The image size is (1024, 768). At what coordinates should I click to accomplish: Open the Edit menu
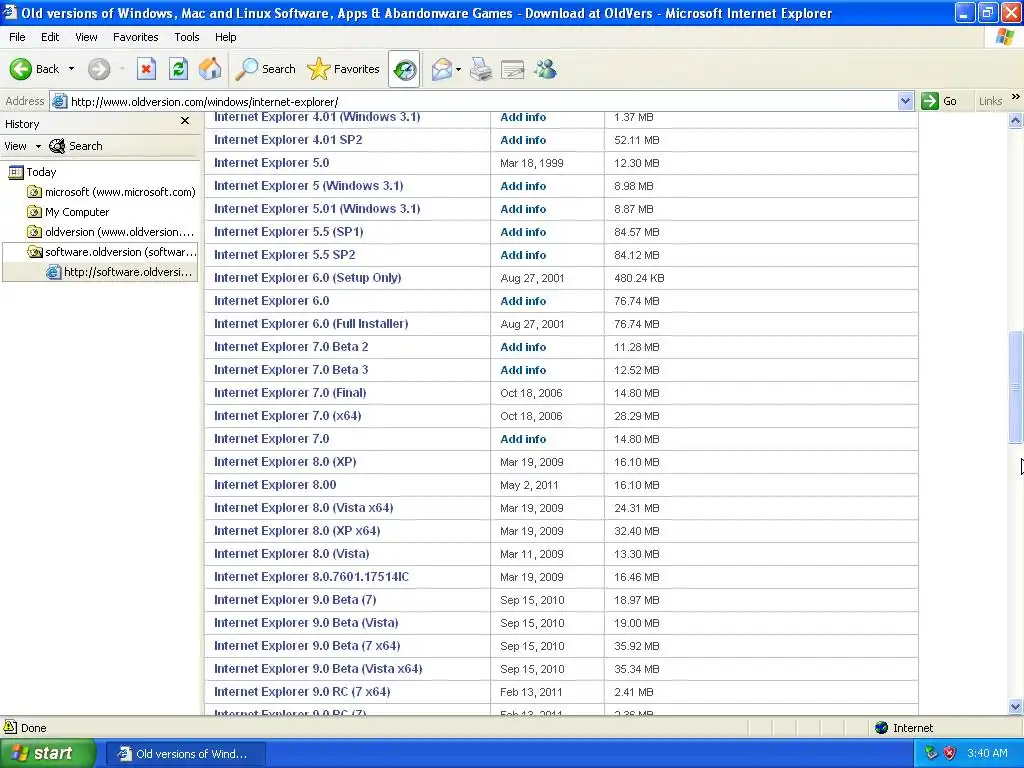coord(50,37)
